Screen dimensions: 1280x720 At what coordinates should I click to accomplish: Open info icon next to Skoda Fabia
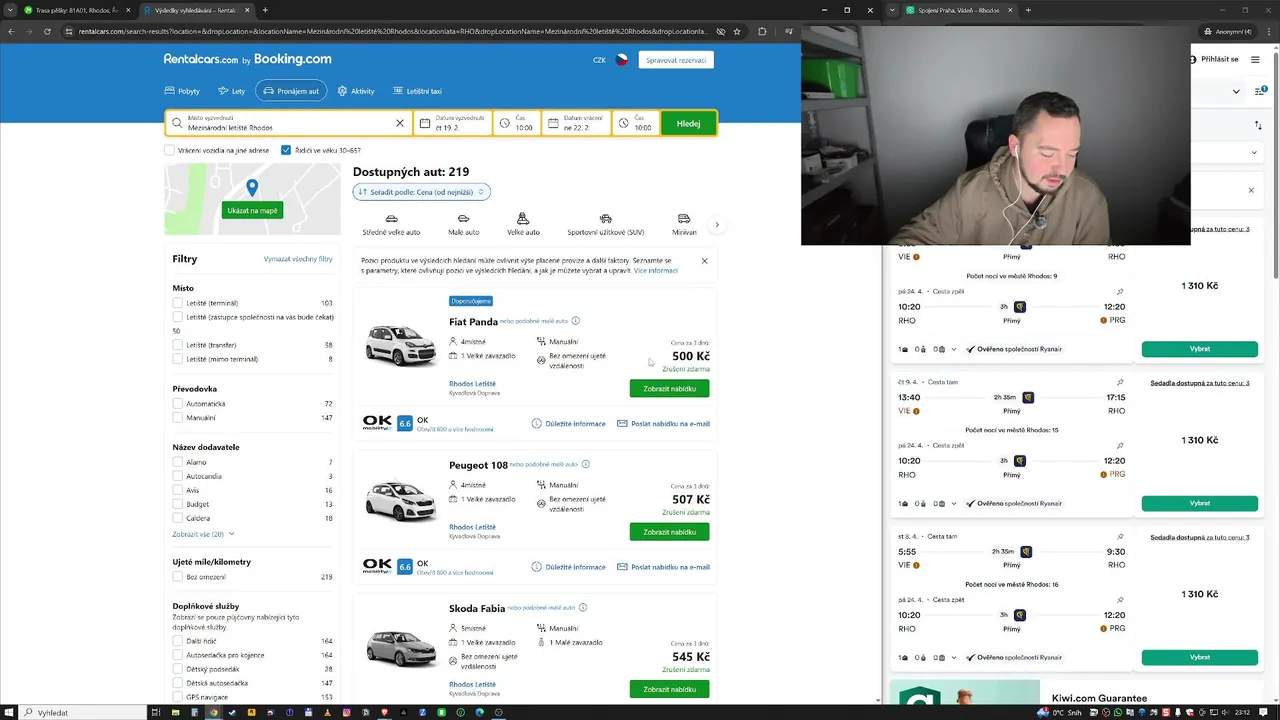tap(583, 607)
